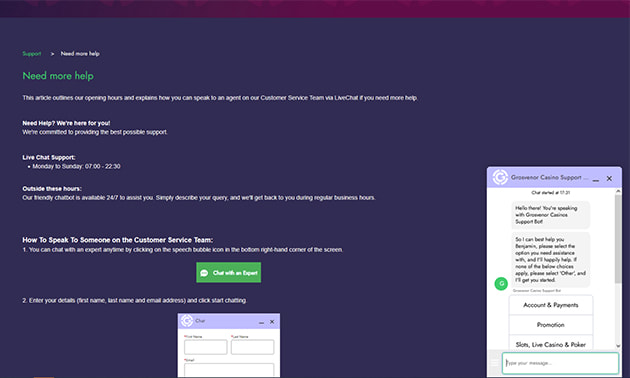This screenshot has height=378, width=630.
Task: Click the 'So I can best help you' message
Action: point(551,259)
